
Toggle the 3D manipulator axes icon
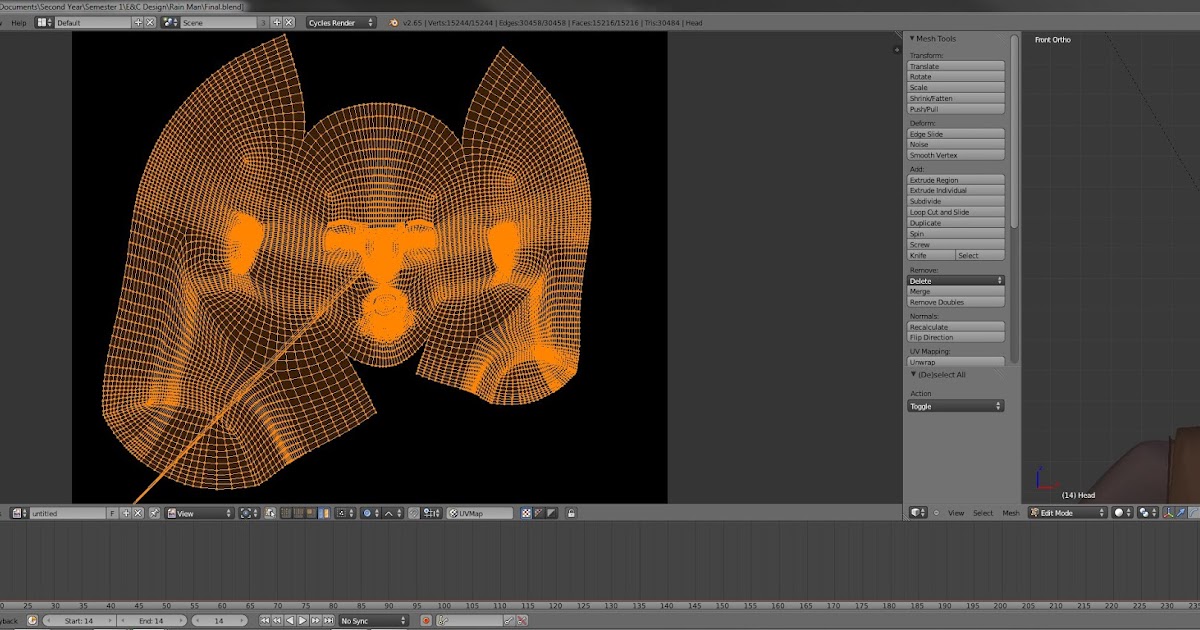[1167, 513]
